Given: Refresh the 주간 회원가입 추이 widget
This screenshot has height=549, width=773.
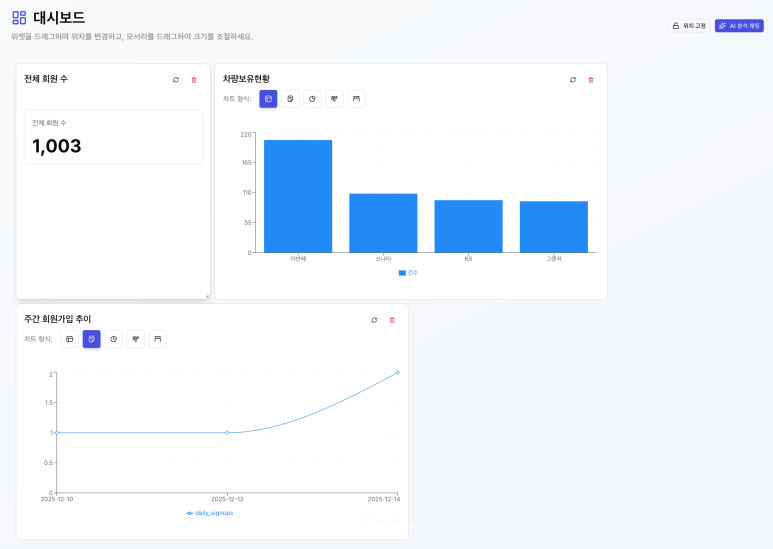Looking at the screenshot, I should click(x=374, y=320).
